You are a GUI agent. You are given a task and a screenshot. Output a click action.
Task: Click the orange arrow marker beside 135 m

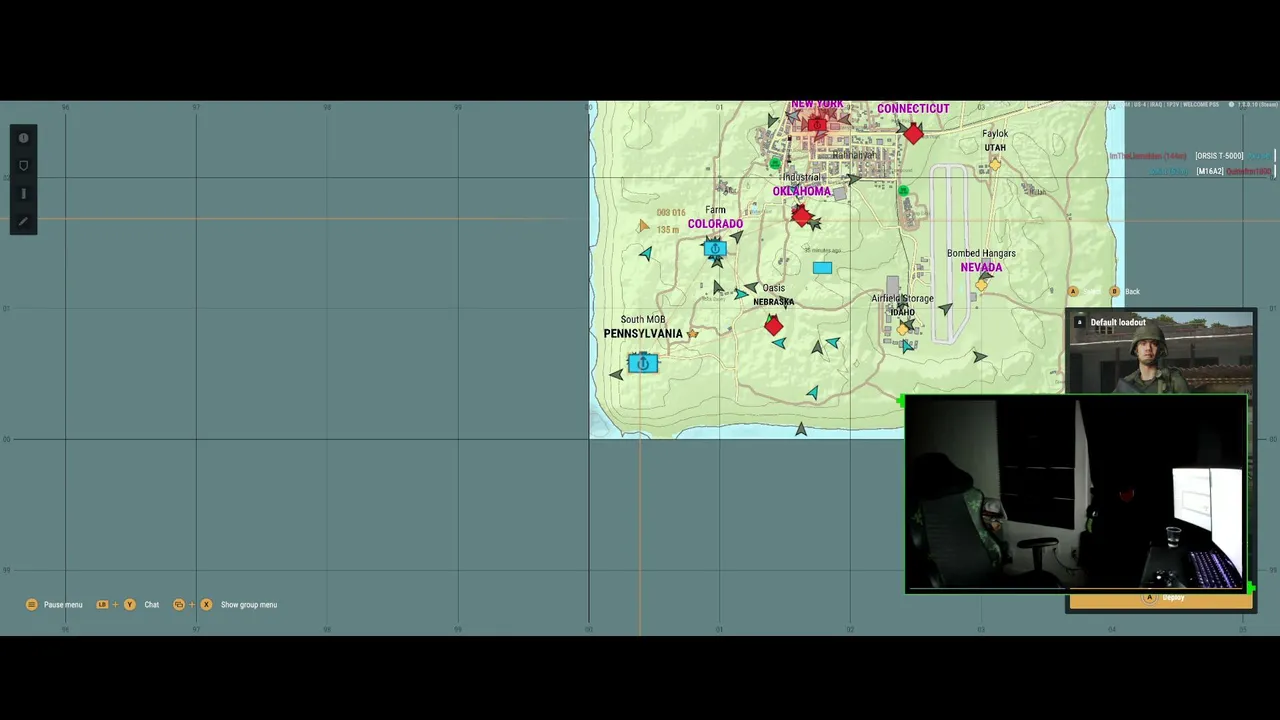click(x=643, y=227)
